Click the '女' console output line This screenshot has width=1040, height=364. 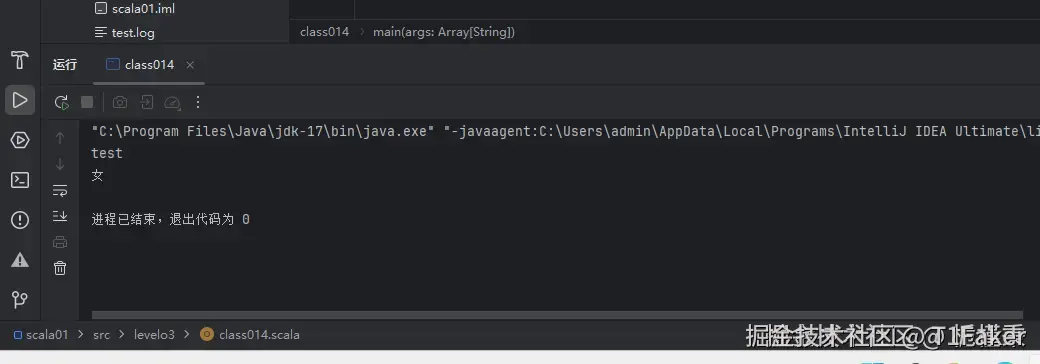[98, 176]
